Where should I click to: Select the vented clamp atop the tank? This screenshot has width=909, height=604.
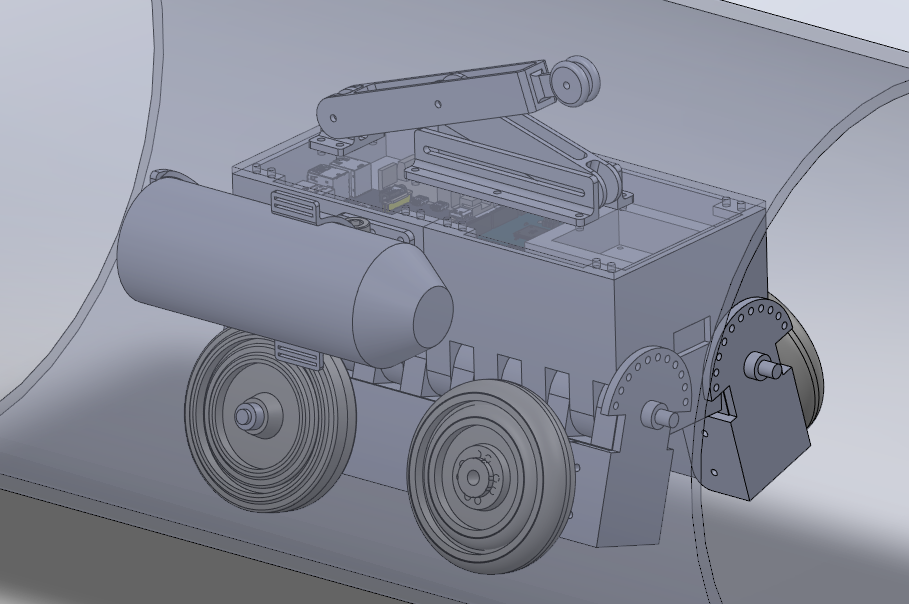pos(294,208)
